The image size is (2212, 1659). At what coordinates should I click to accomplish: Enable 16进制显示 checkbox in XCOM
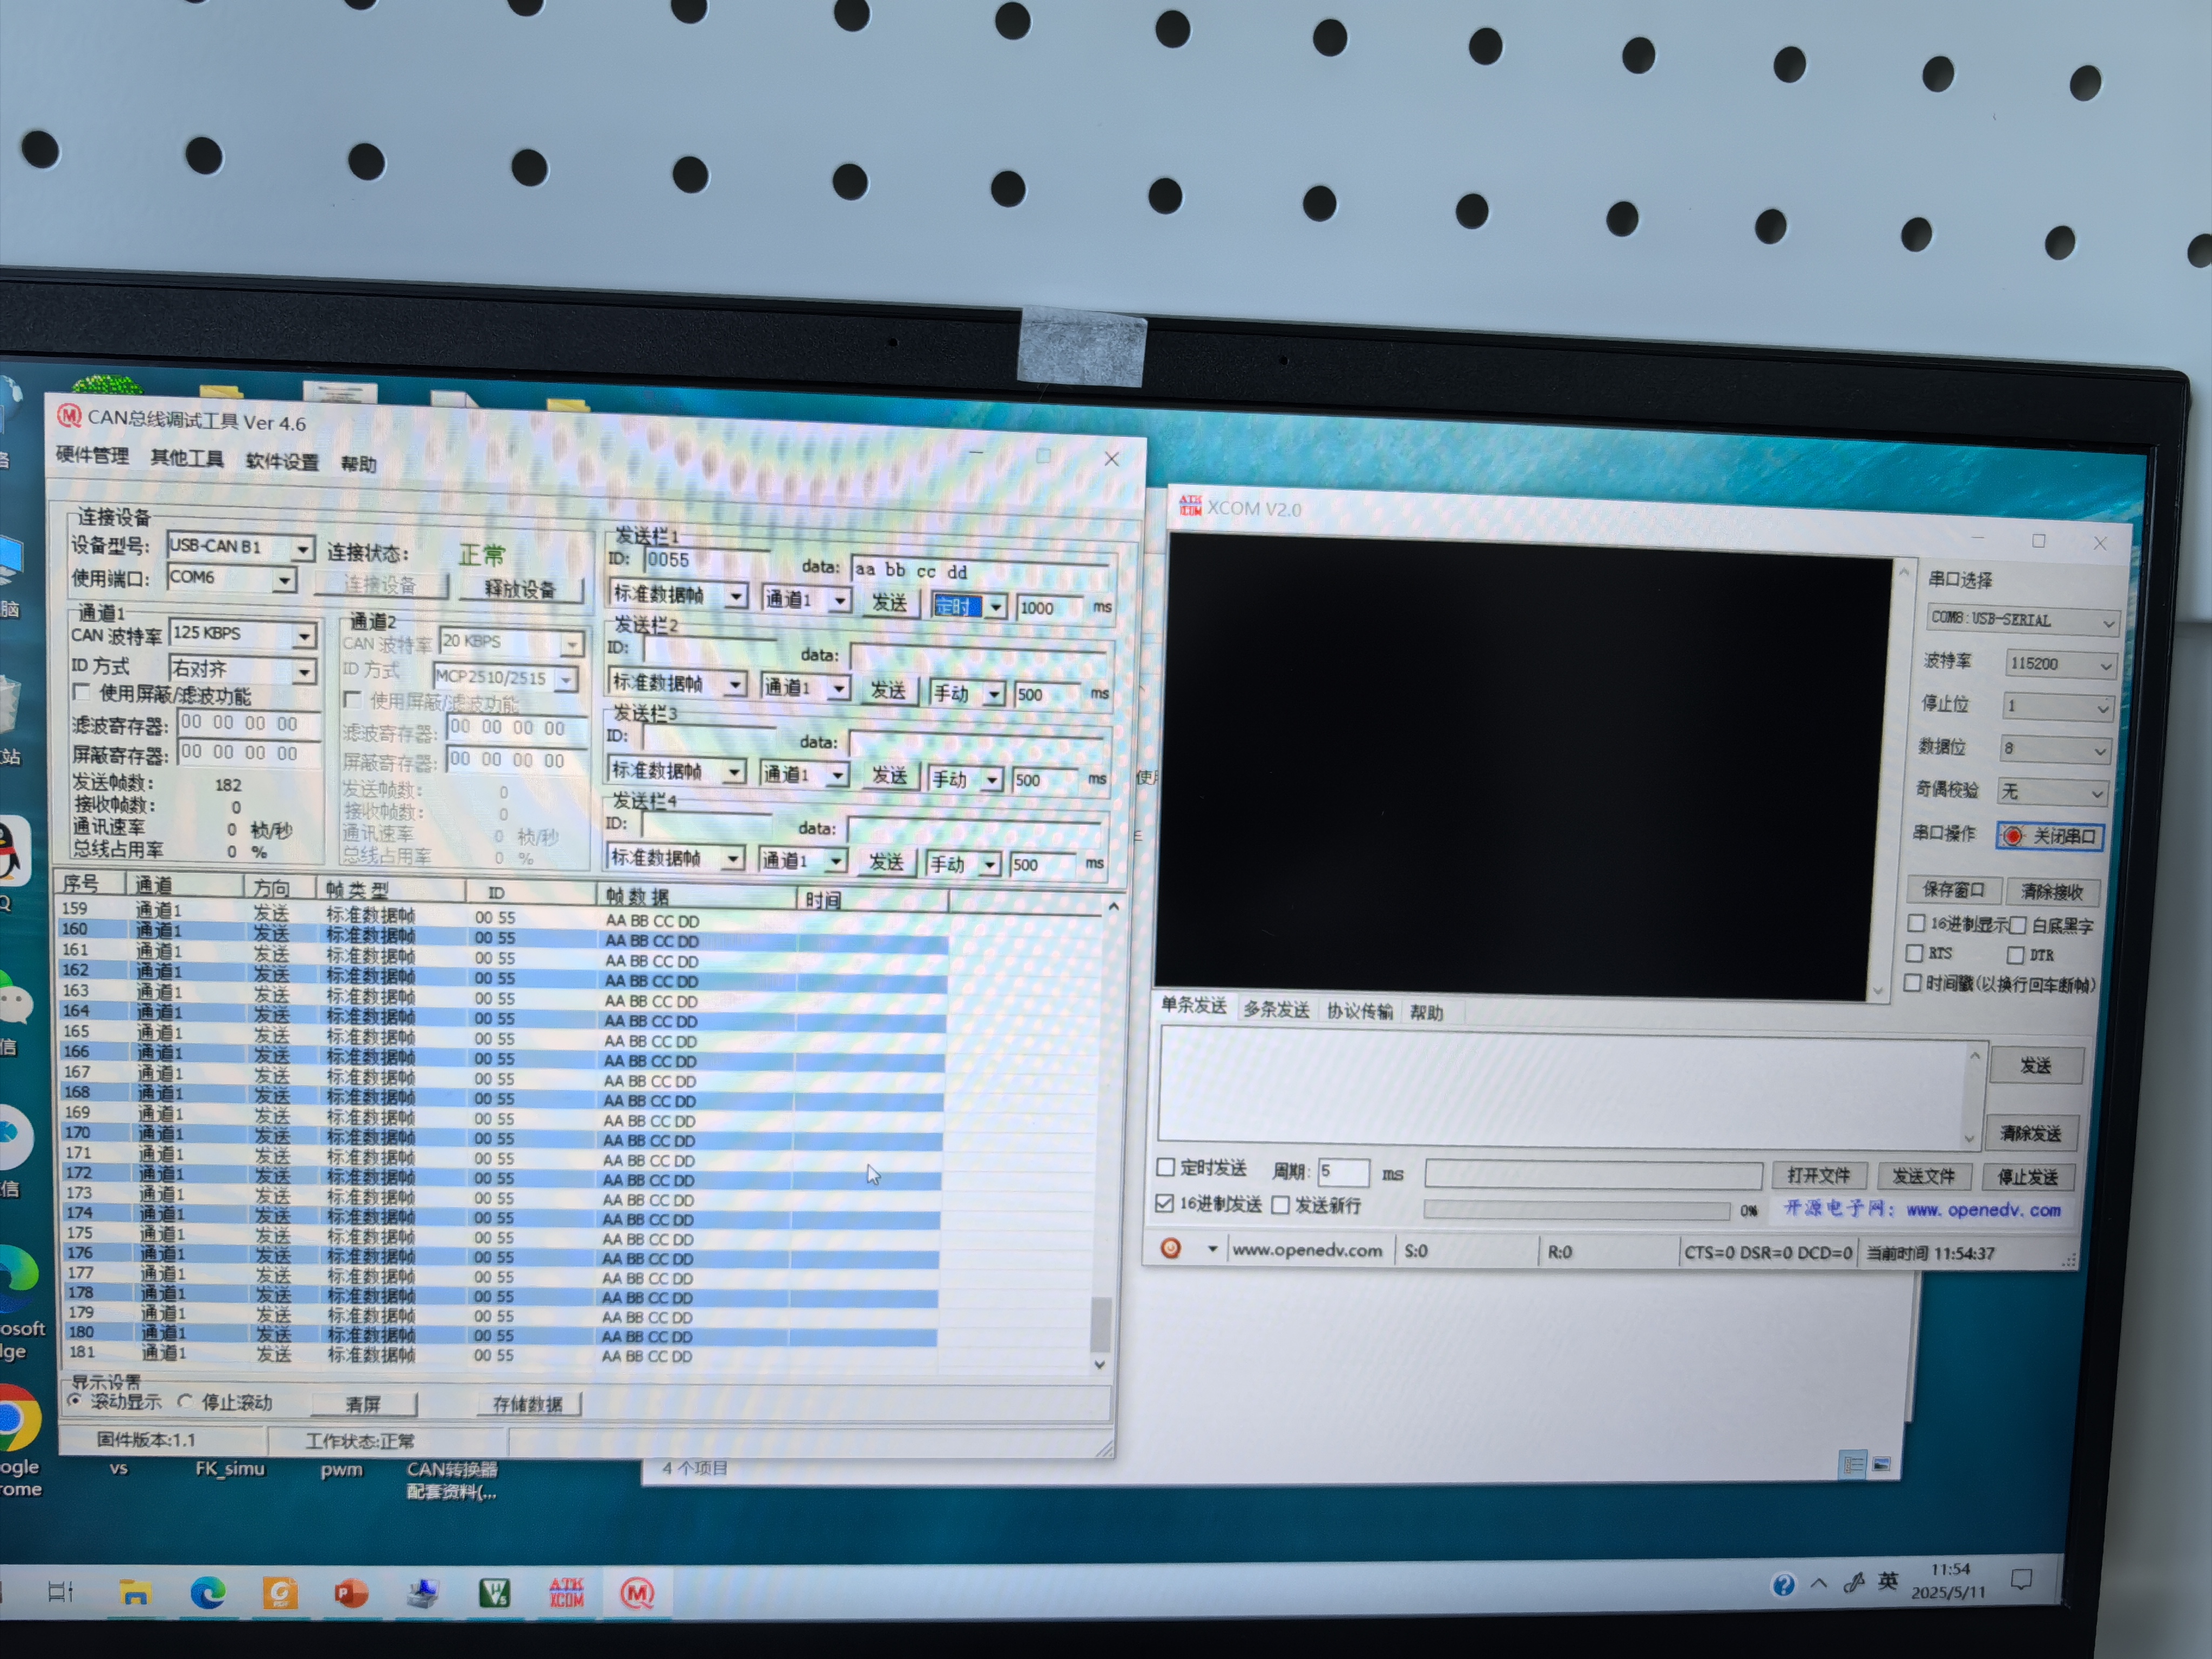[1917, 922]
